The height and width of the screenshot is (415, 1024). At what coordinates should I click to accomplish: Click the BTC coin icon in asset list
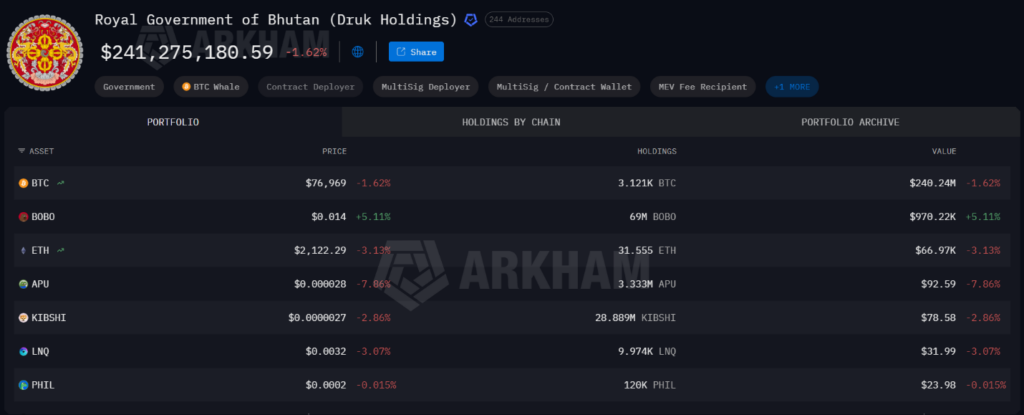pyautogui.click(x=24, y=183)
